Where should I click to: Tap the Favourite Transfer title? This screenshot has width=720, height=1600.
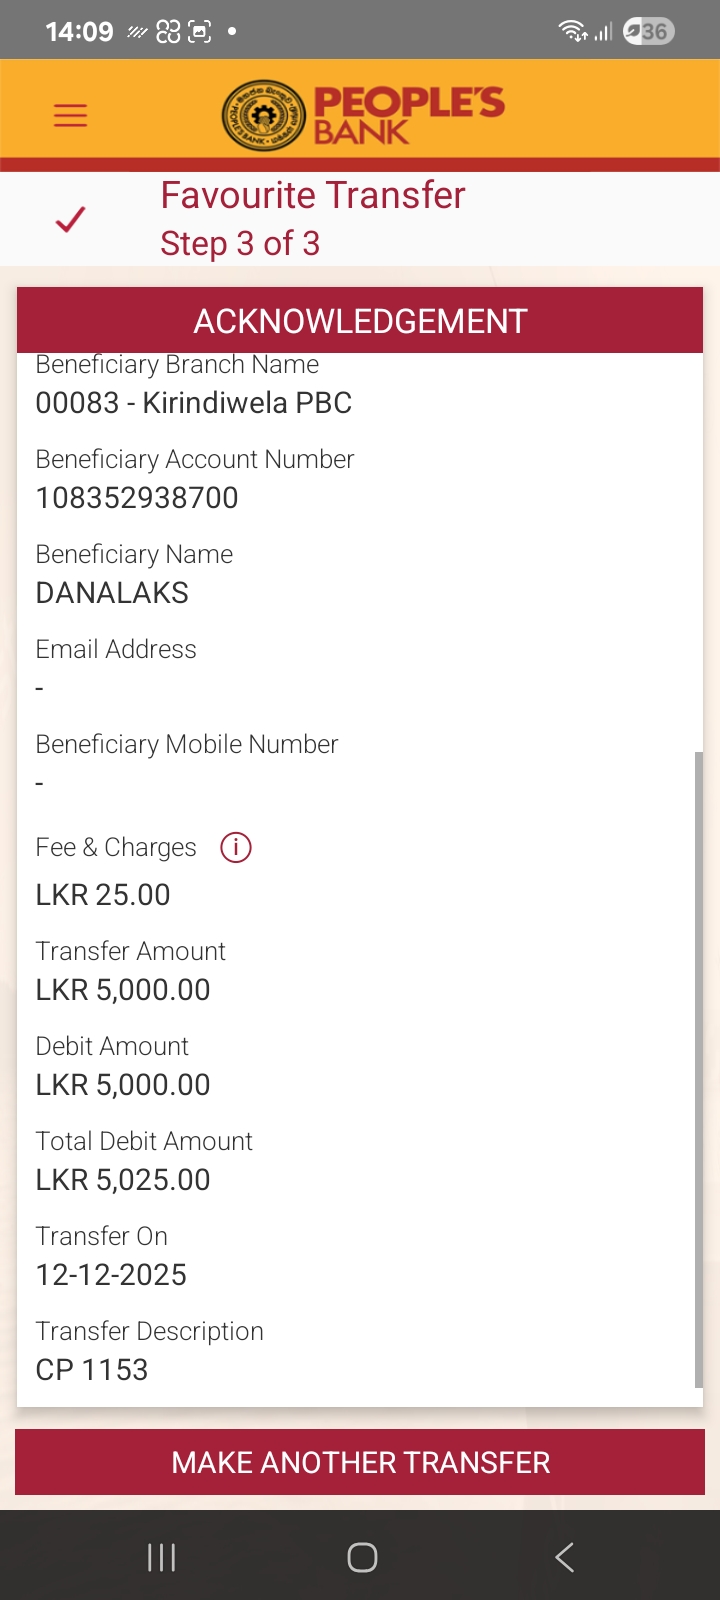(x=313, y=196)
